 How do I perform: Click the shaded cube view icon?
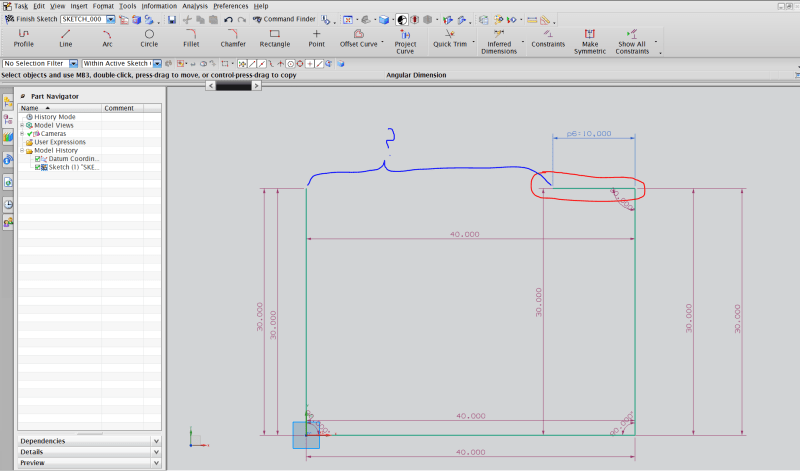click(384, 19)
